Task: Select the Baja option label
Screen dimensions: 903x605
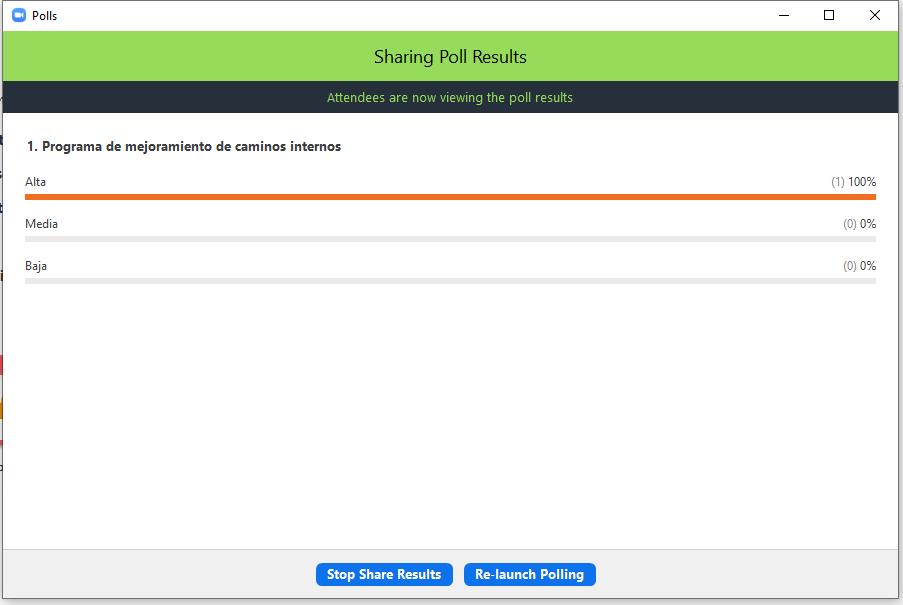Action: coord(36,266)
